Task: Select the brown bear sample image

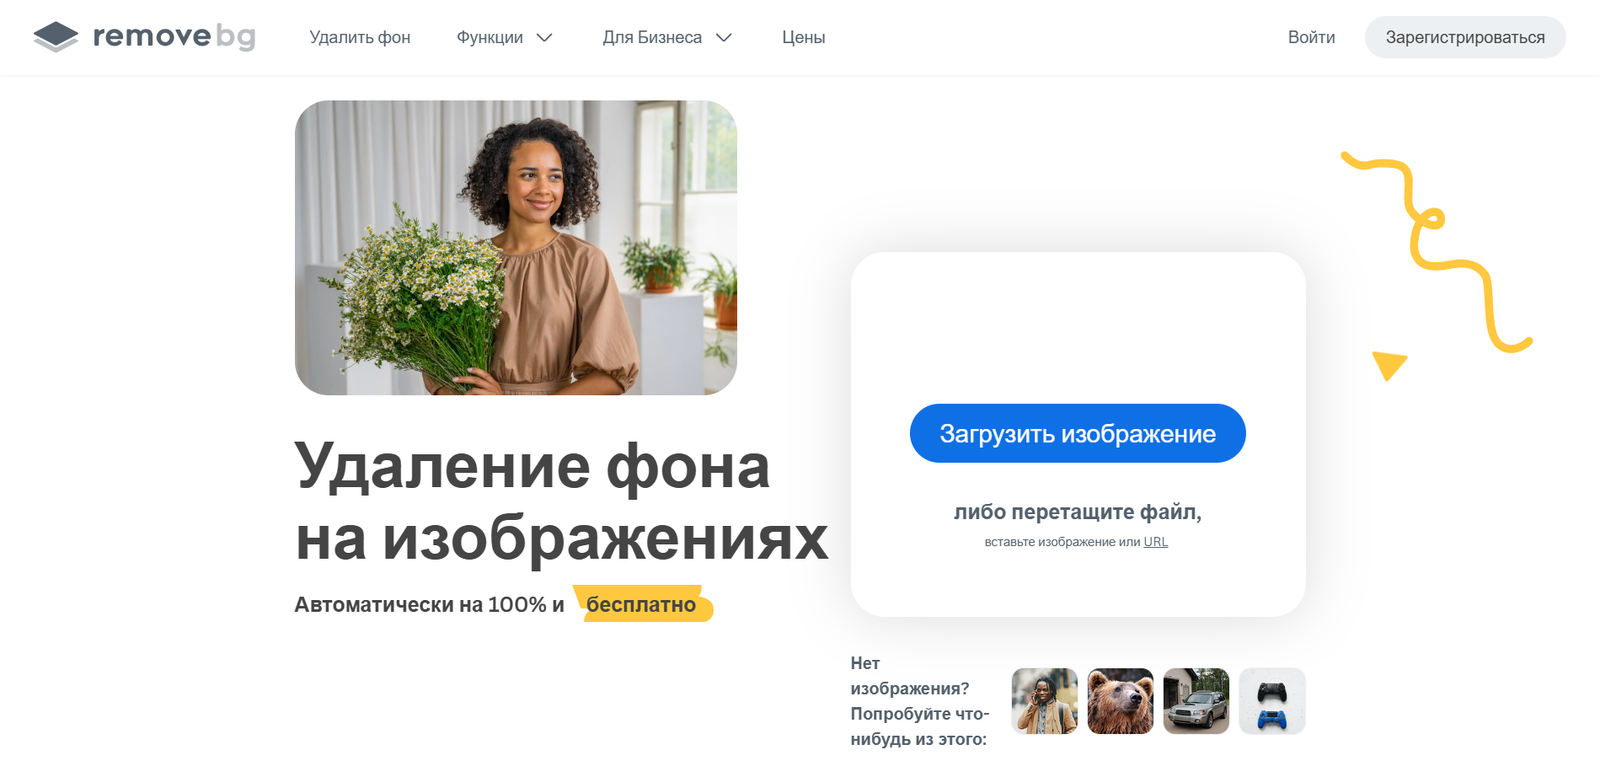Action: click(1120, 701)
